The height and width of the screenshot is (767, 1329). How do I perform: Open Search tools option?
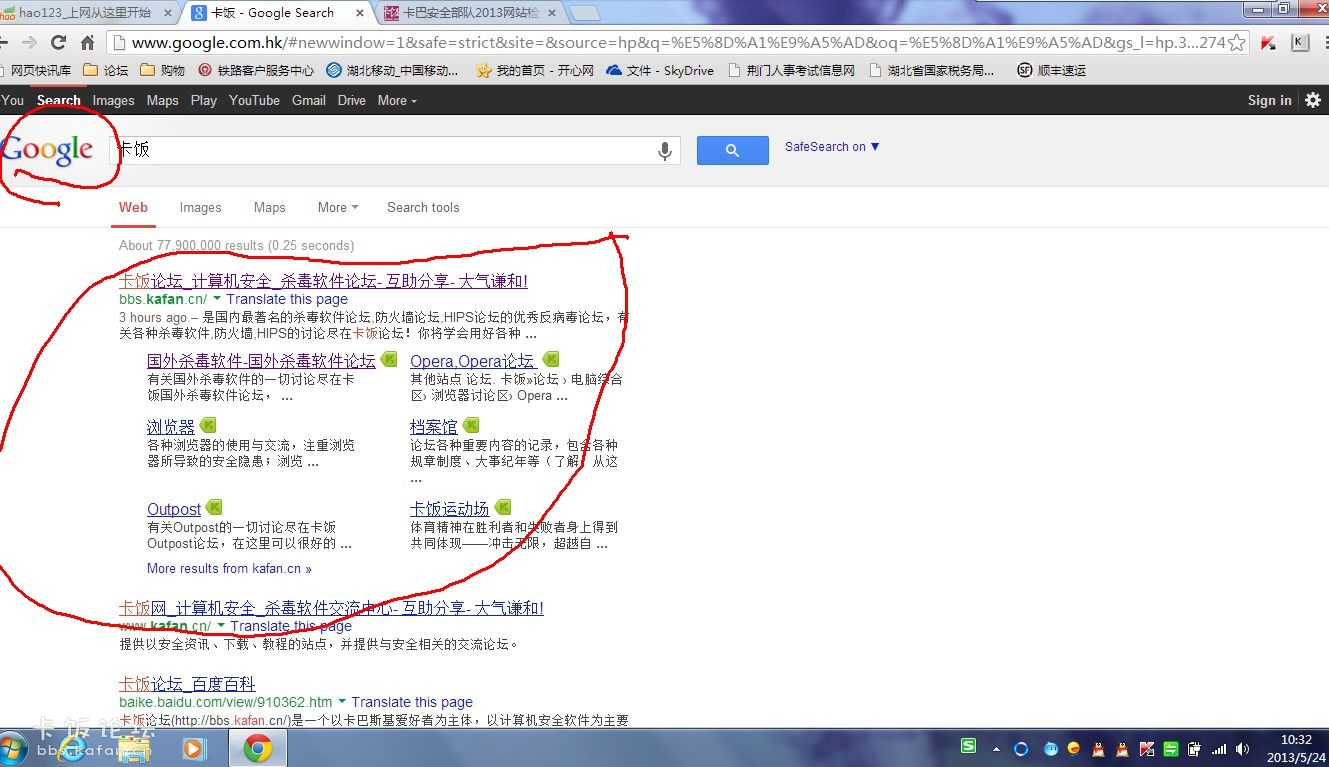click(x=423, y=207)
